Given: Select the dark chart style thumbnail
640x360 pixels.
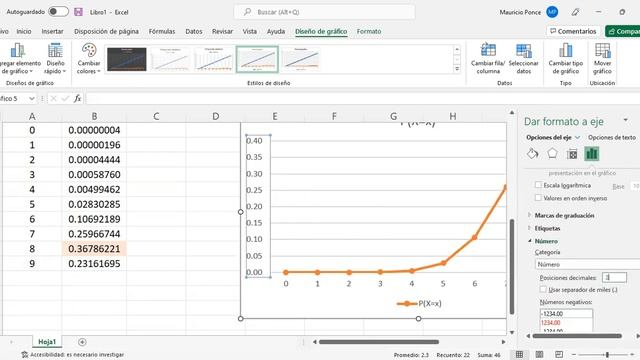Looking at the screenshot, I should [127, 59].
